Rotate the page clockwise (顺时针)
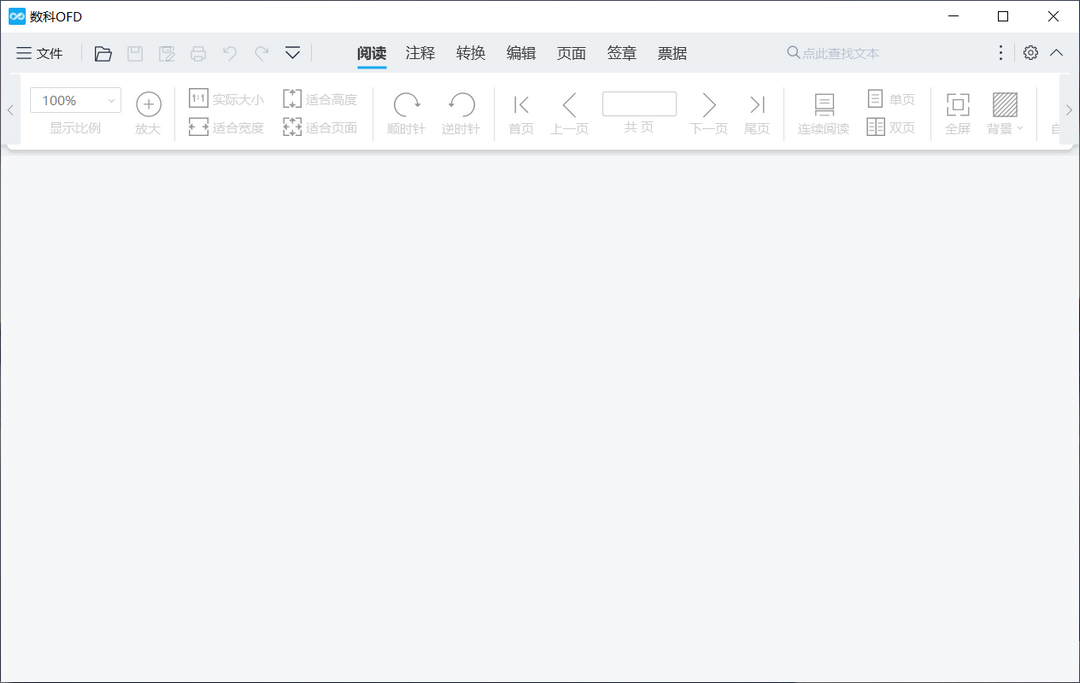Screen dimensions: 1080x683 pyautogui.click(x=406, y=114)
